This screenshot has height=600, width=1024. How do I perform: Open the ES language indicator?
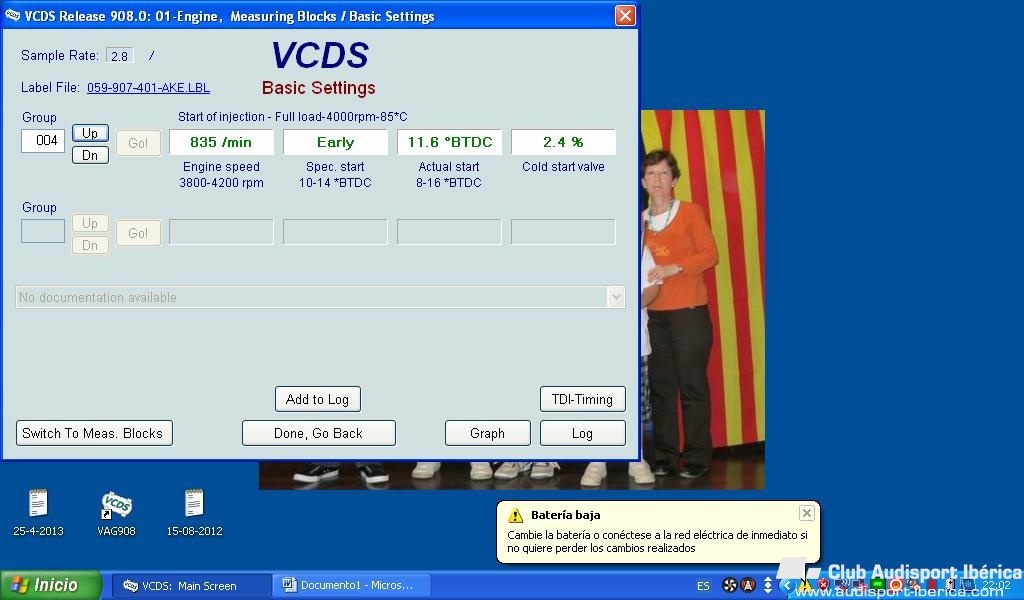703,586
